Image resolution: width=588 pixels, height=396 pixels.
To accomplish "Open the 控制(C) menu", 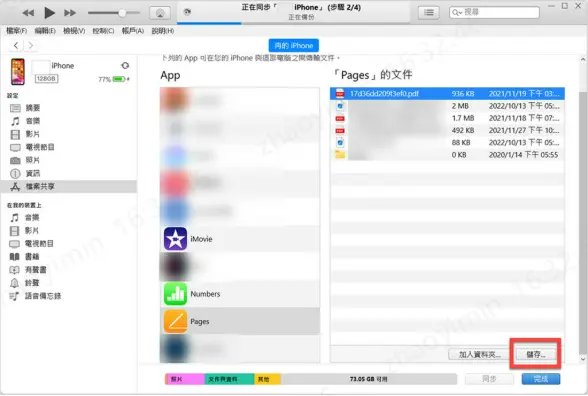I will coord(103,31).
